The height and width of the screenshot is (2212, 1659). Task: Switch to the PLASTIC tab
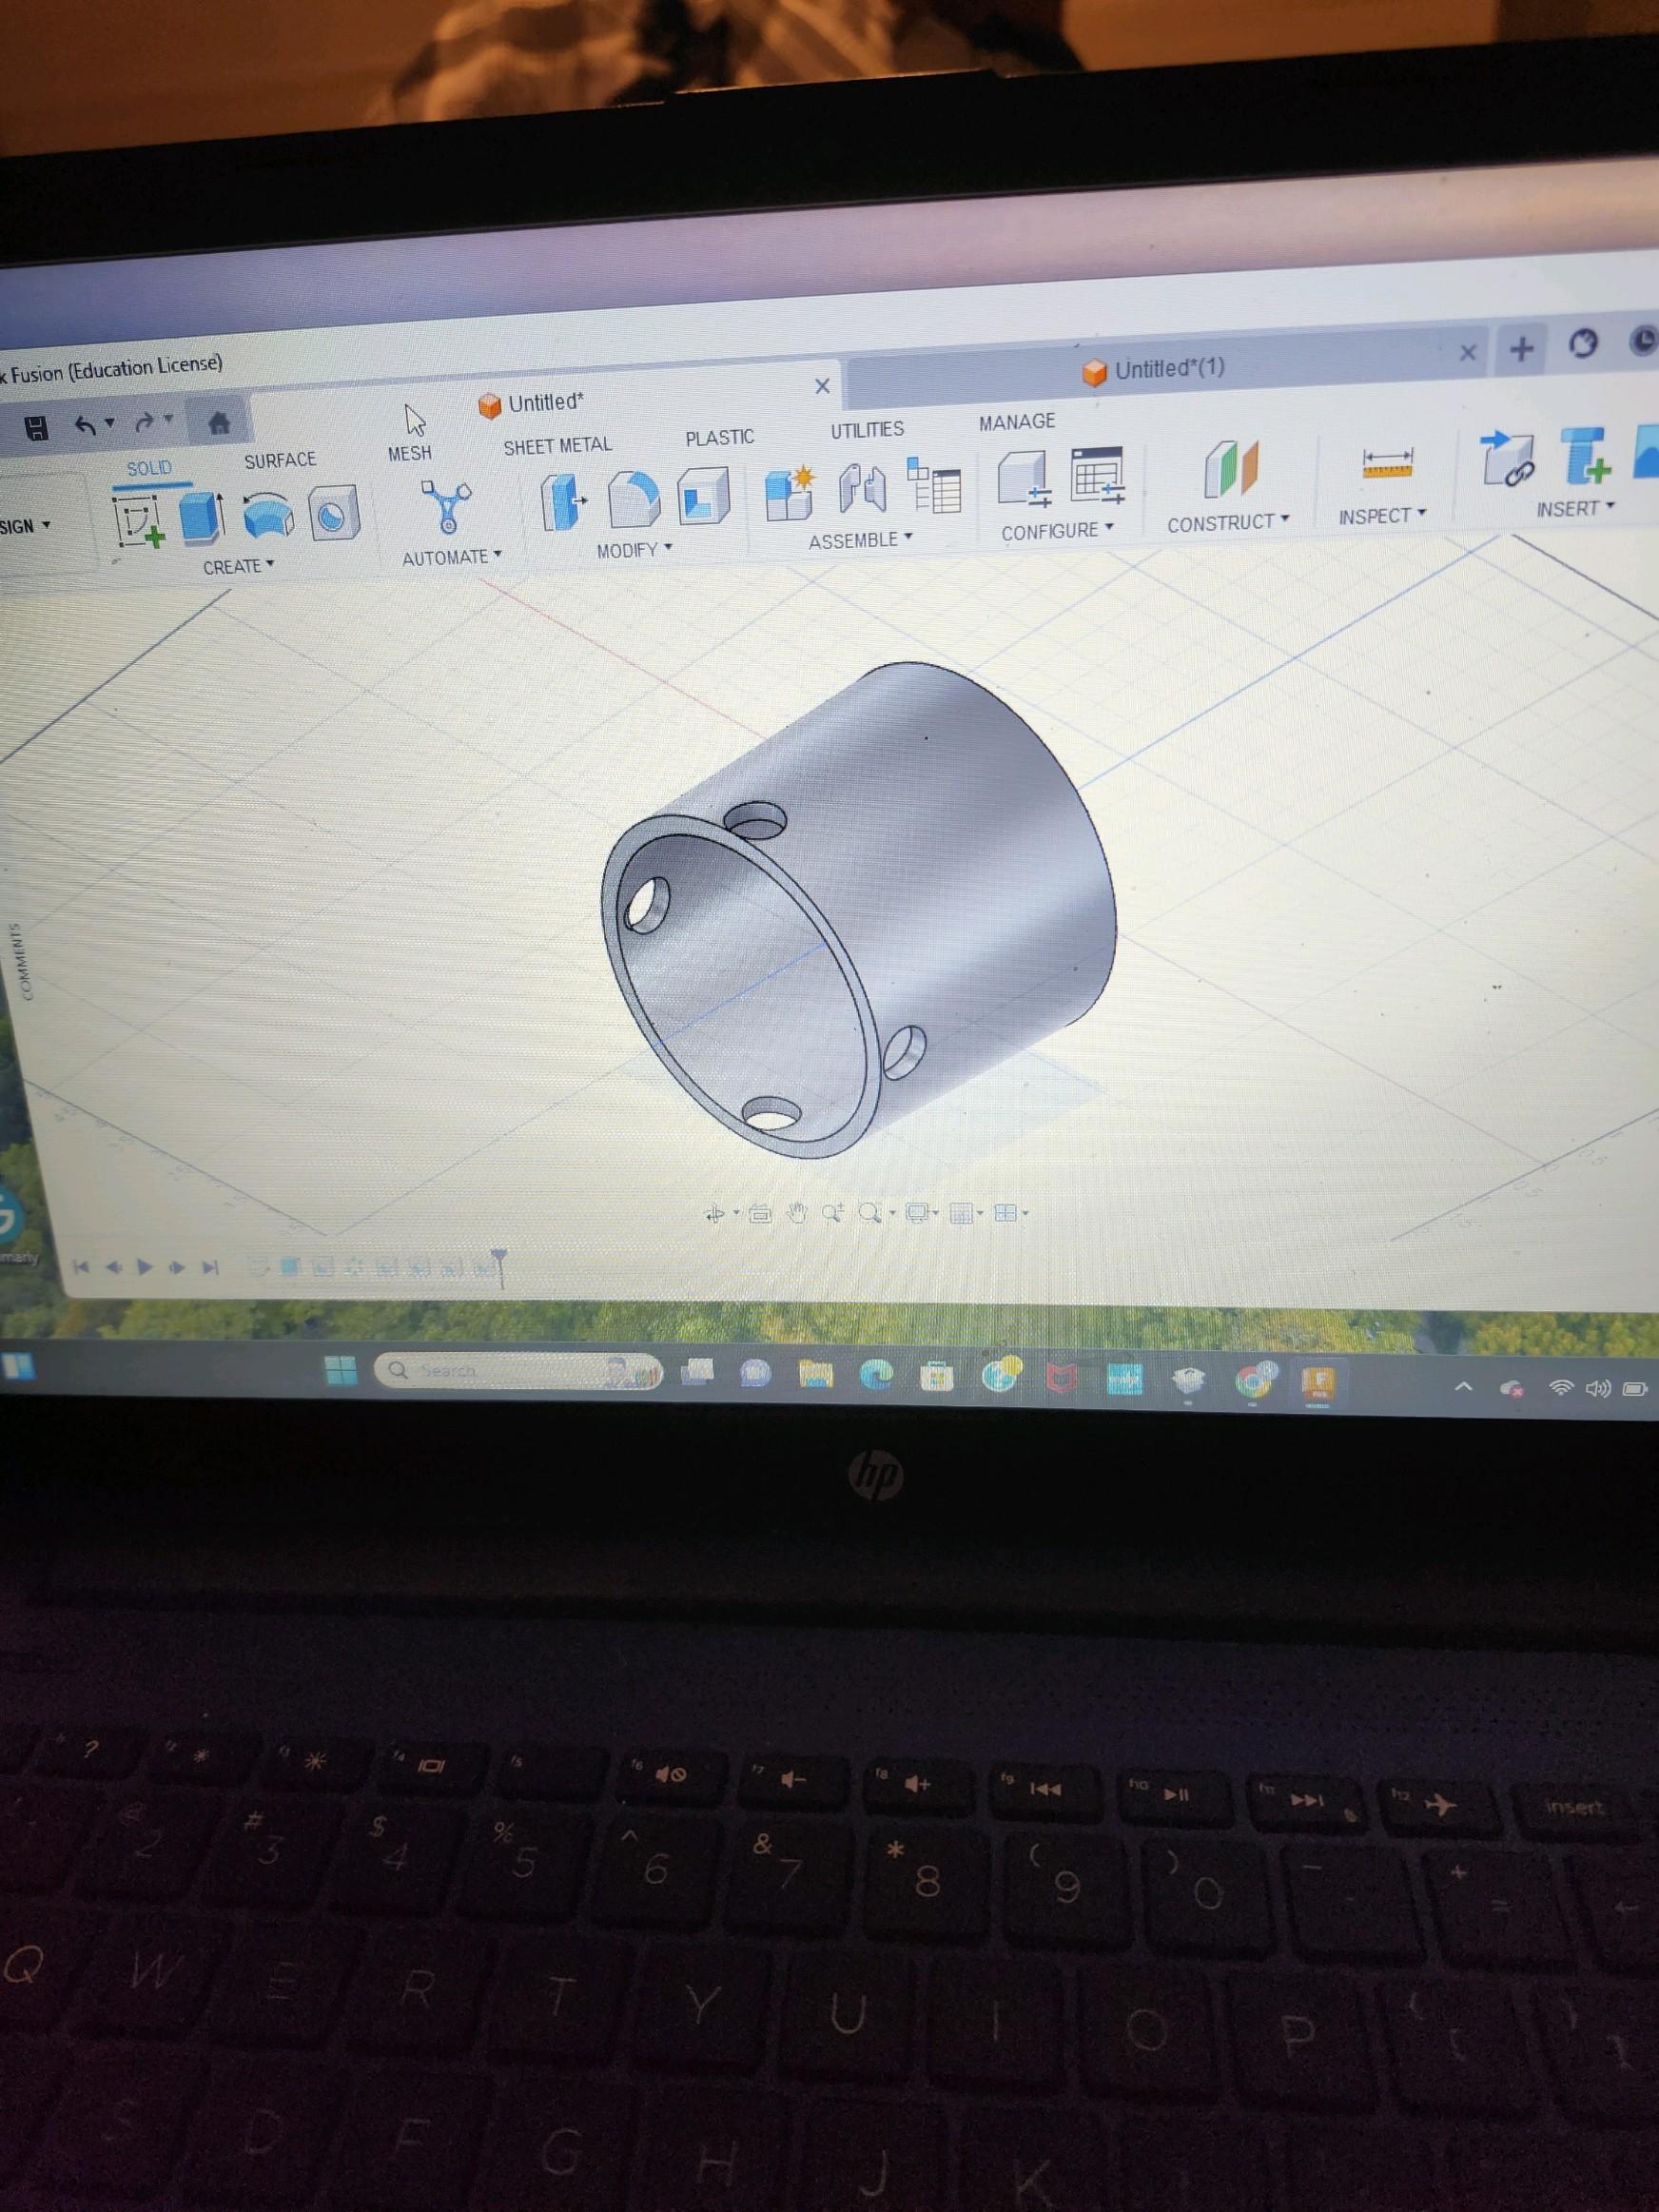pyautogui.click(x=719, y=438)
